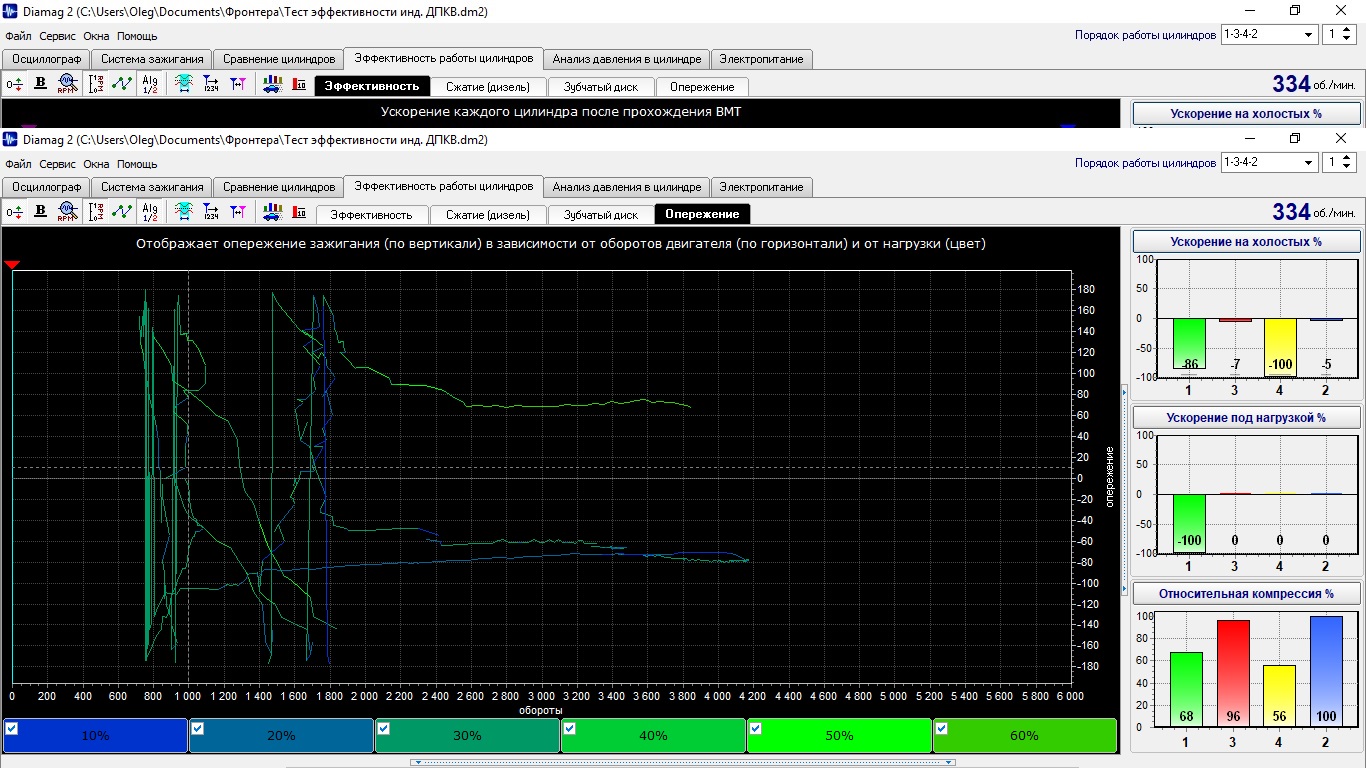The height and width of the screenshot is (768, 1366).
Task: Select Сжатие (дизель) sub-tab in front window
Action: (x=488, y=214)
